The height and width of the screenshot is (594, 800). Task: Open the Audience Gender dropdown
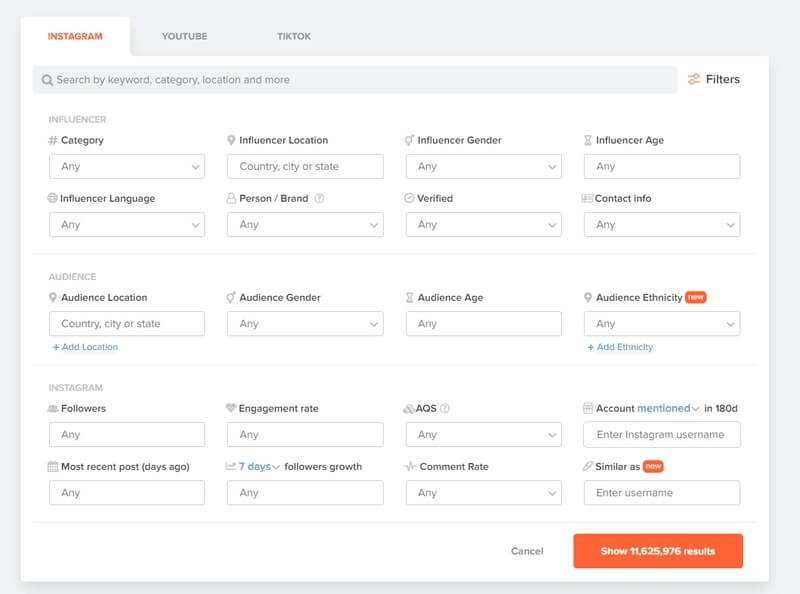pos(305,324)
